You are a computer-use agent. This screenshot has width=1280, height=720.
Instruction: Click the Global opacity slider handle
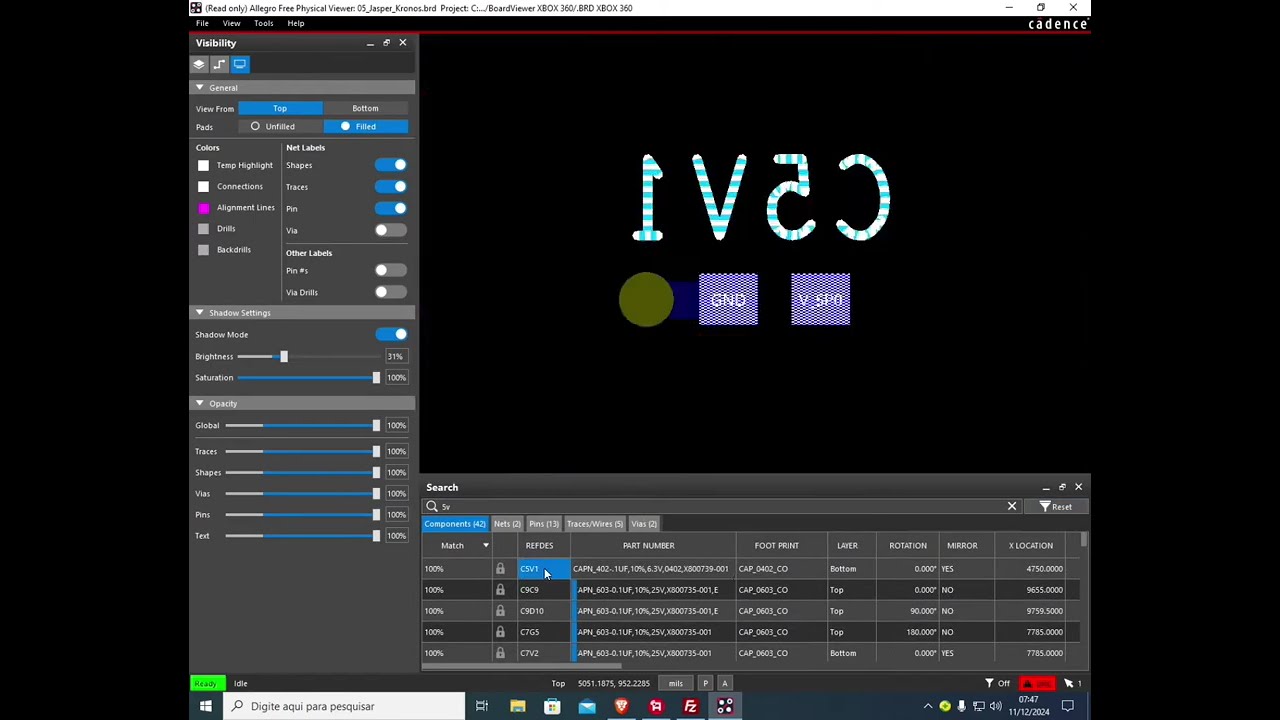(376, 425)
